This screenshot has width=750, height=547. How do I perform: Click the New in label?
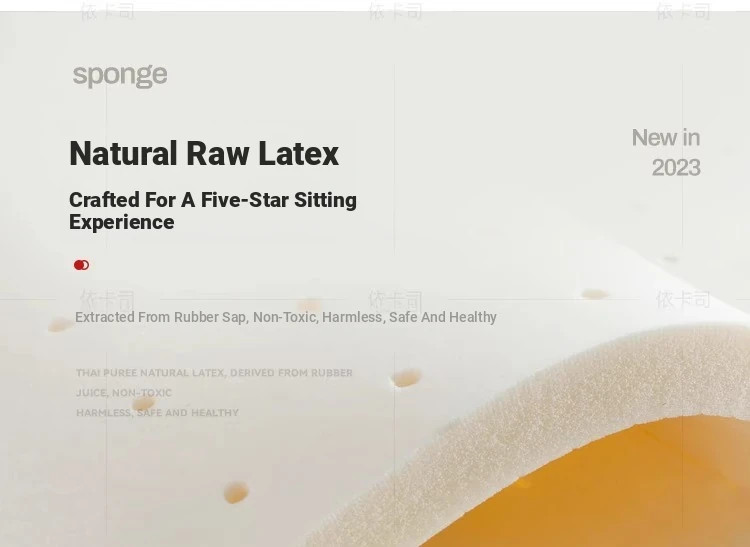point(666,138)
